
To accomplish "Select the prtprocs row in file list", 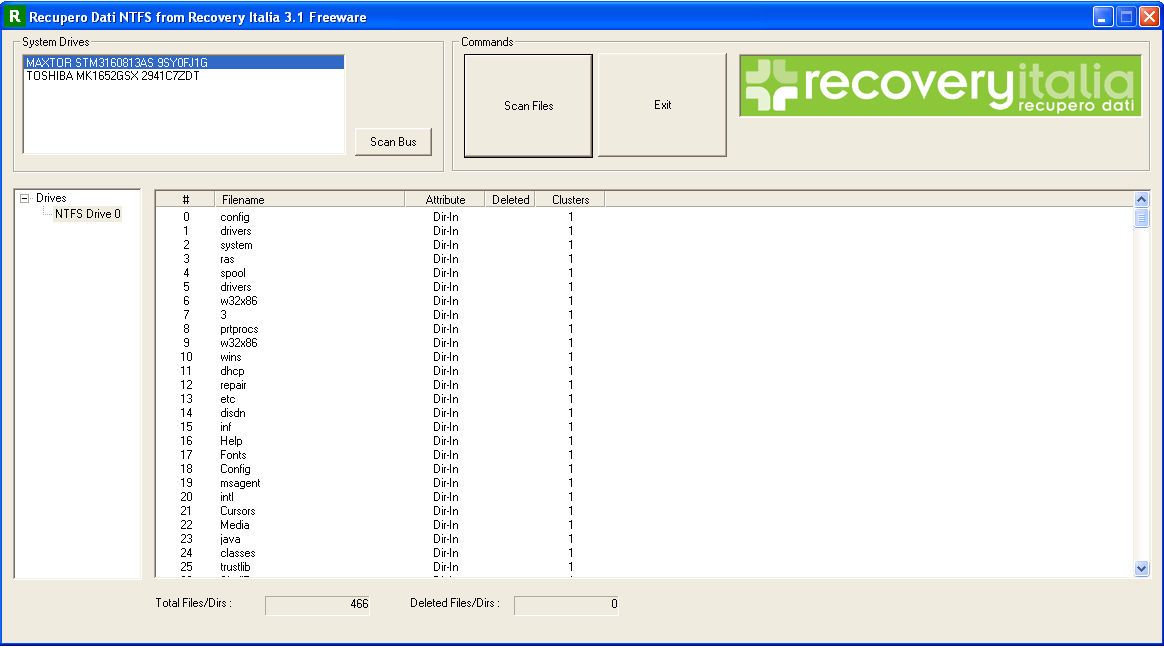I will [239, 329].
